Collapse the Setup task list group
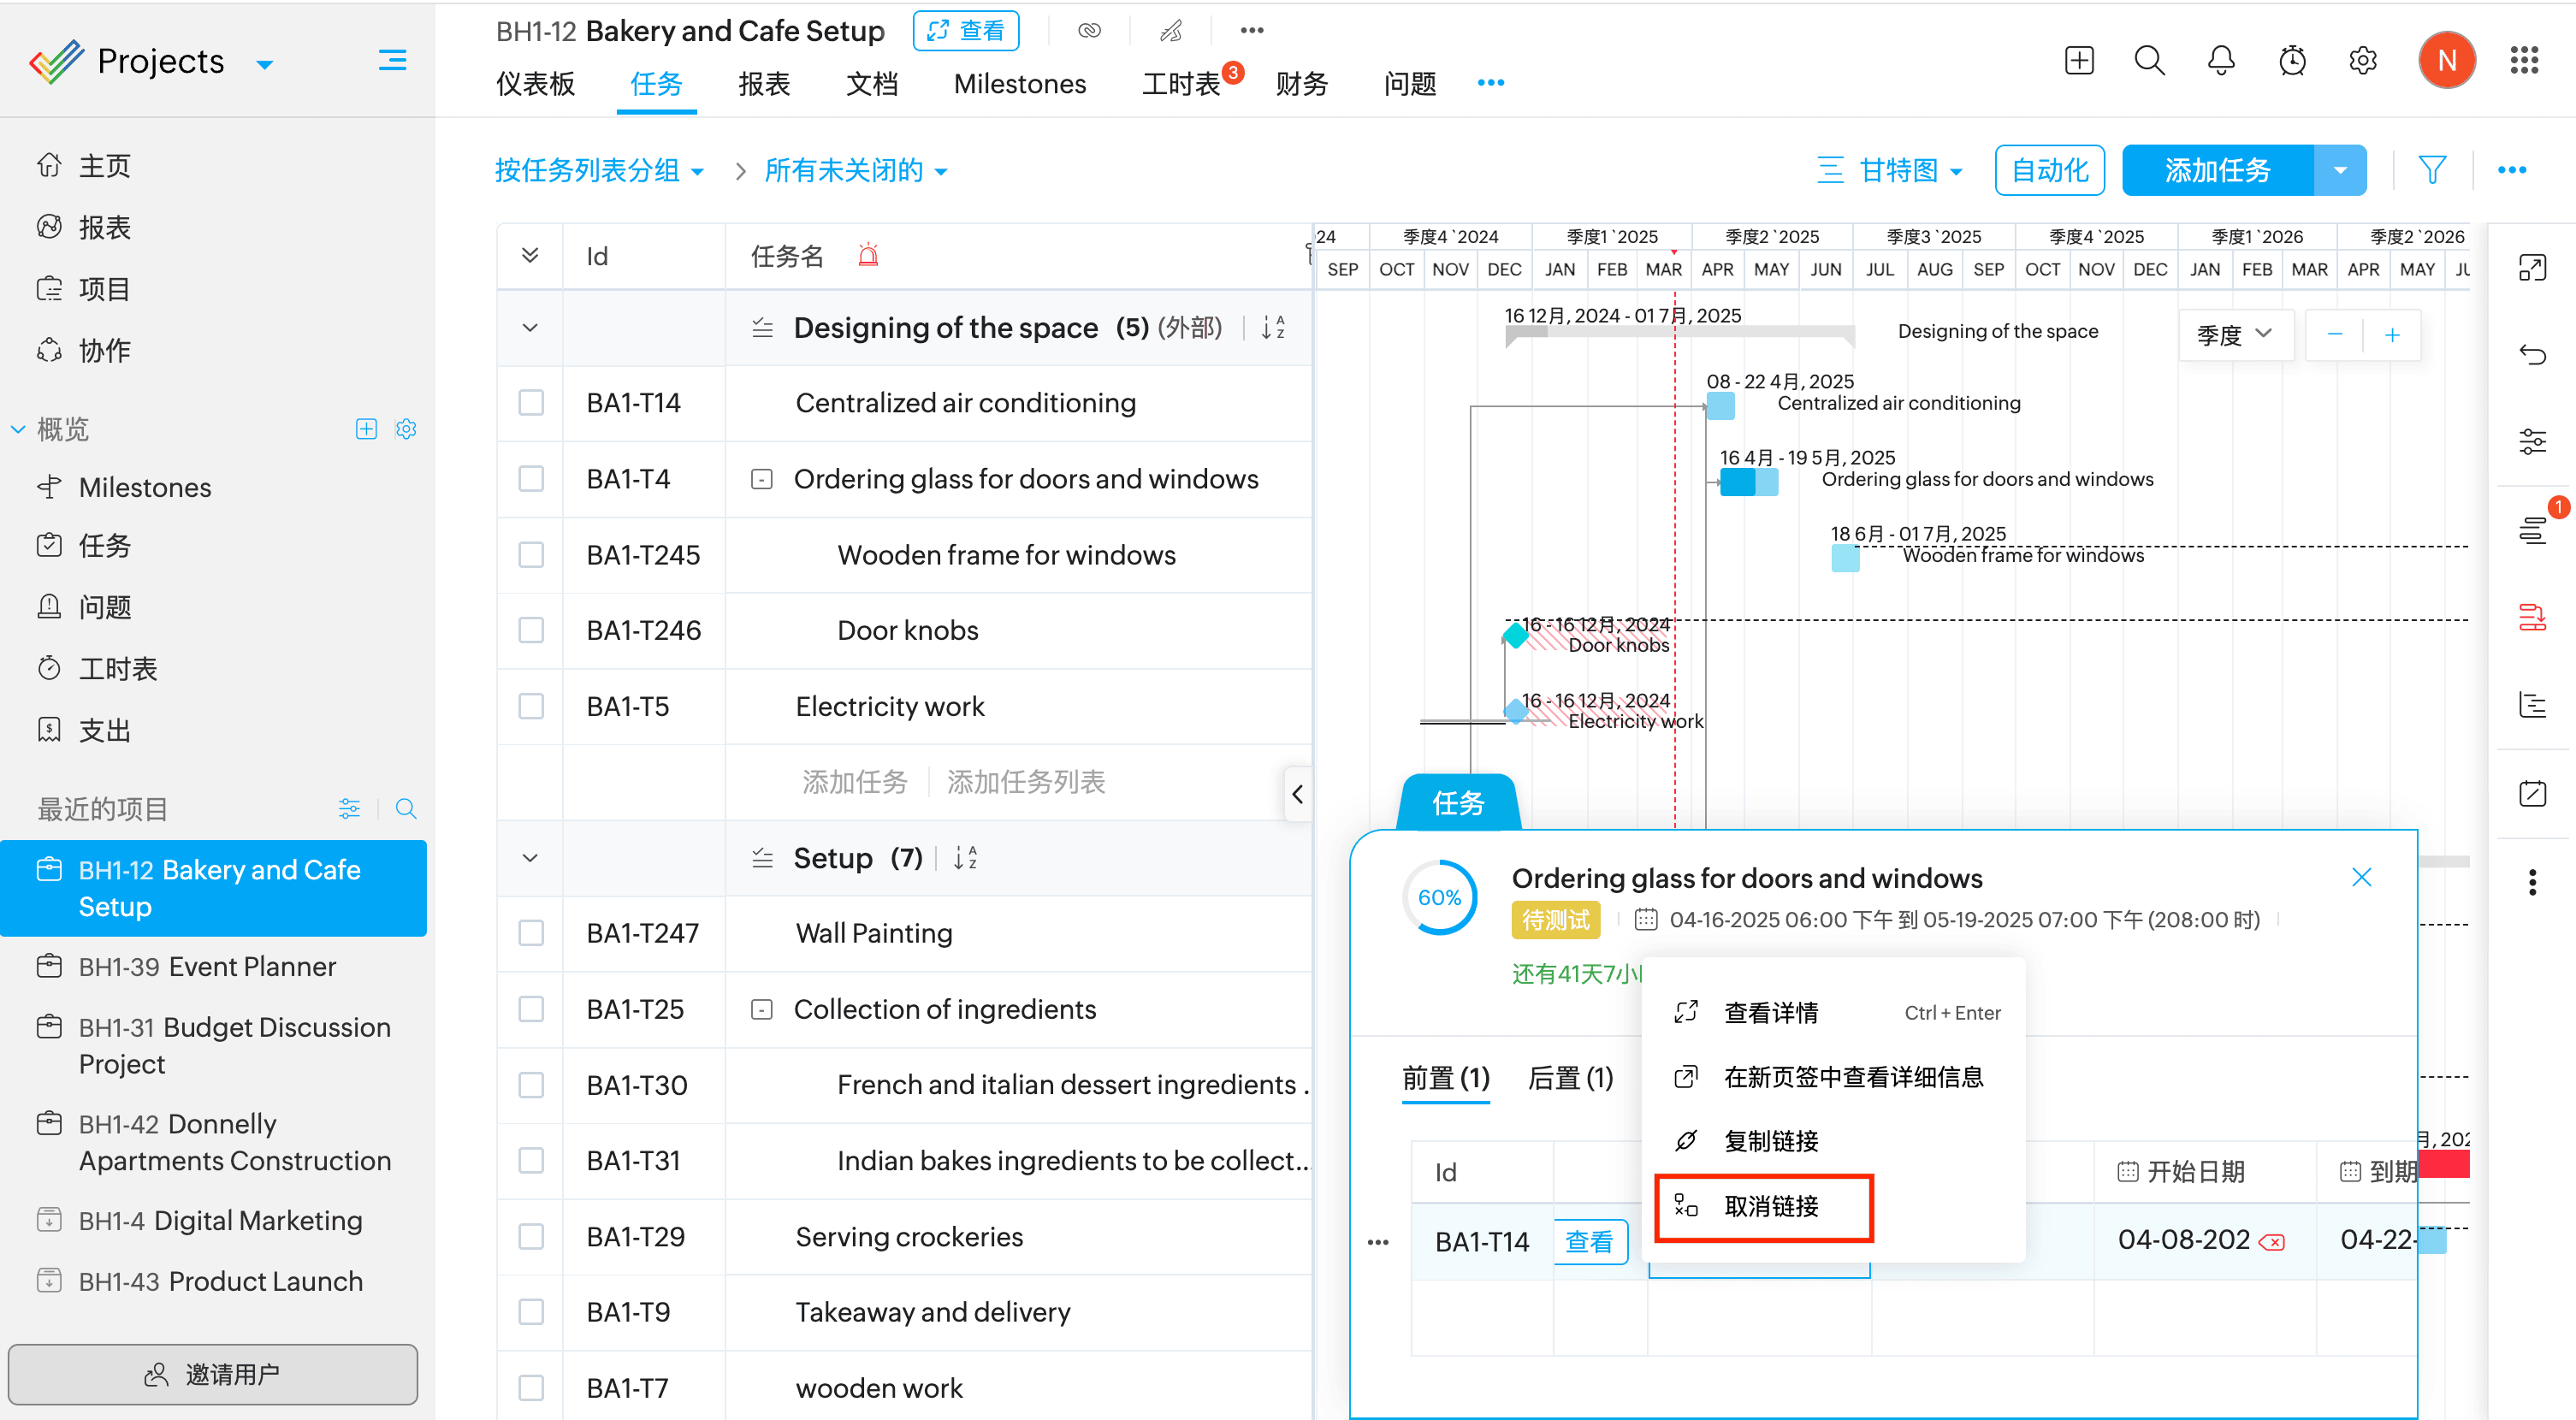The height and width of the screenshot is (1420, 2576). click(530, 858)
